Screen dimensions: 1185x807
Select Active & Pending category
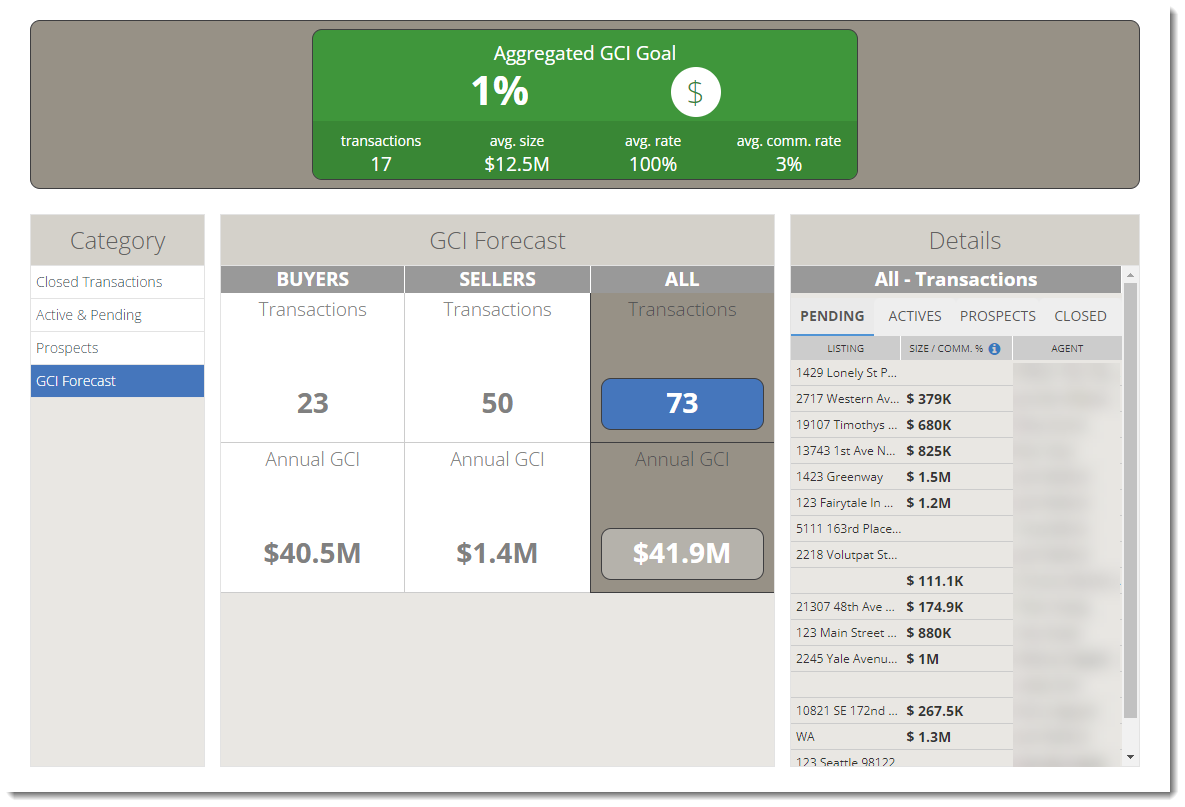[89, 315]
